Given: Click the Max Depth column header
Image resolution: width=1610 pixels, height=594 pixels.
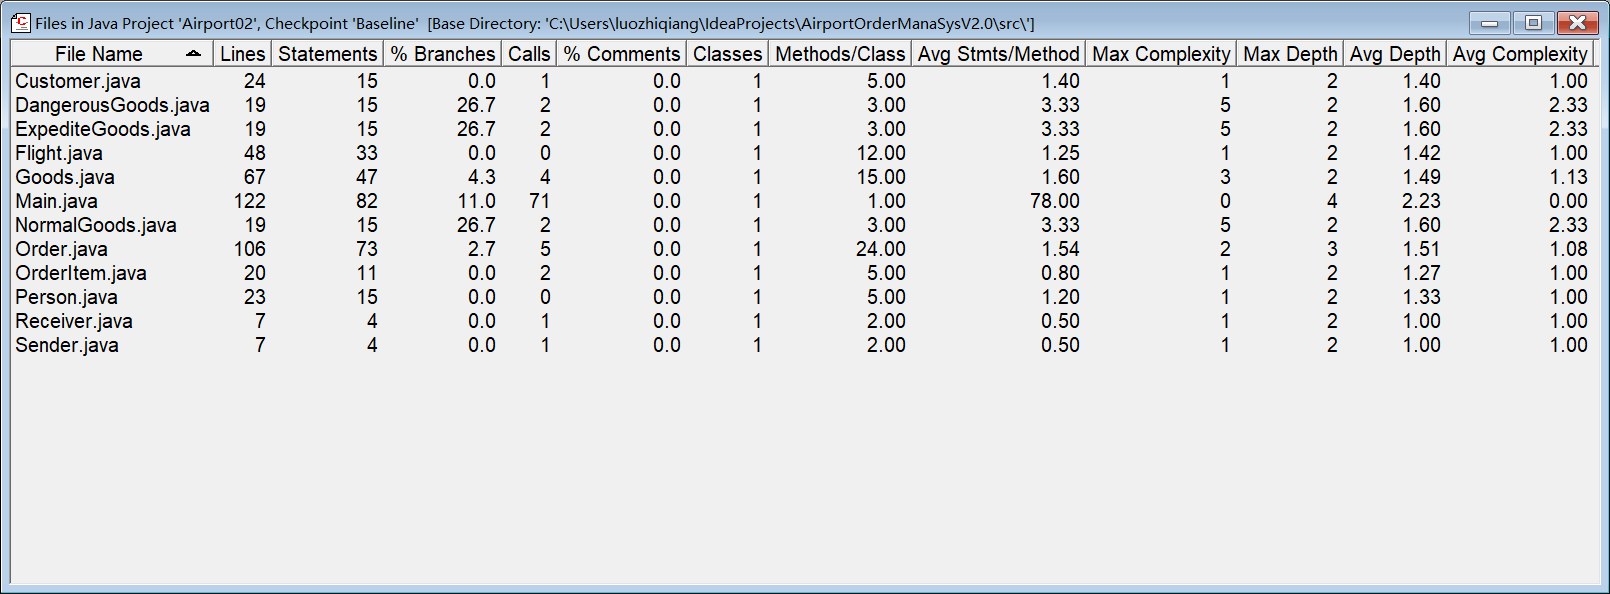Looking at the screenshot, I should pyautogui.click(x=1290, y=54).
